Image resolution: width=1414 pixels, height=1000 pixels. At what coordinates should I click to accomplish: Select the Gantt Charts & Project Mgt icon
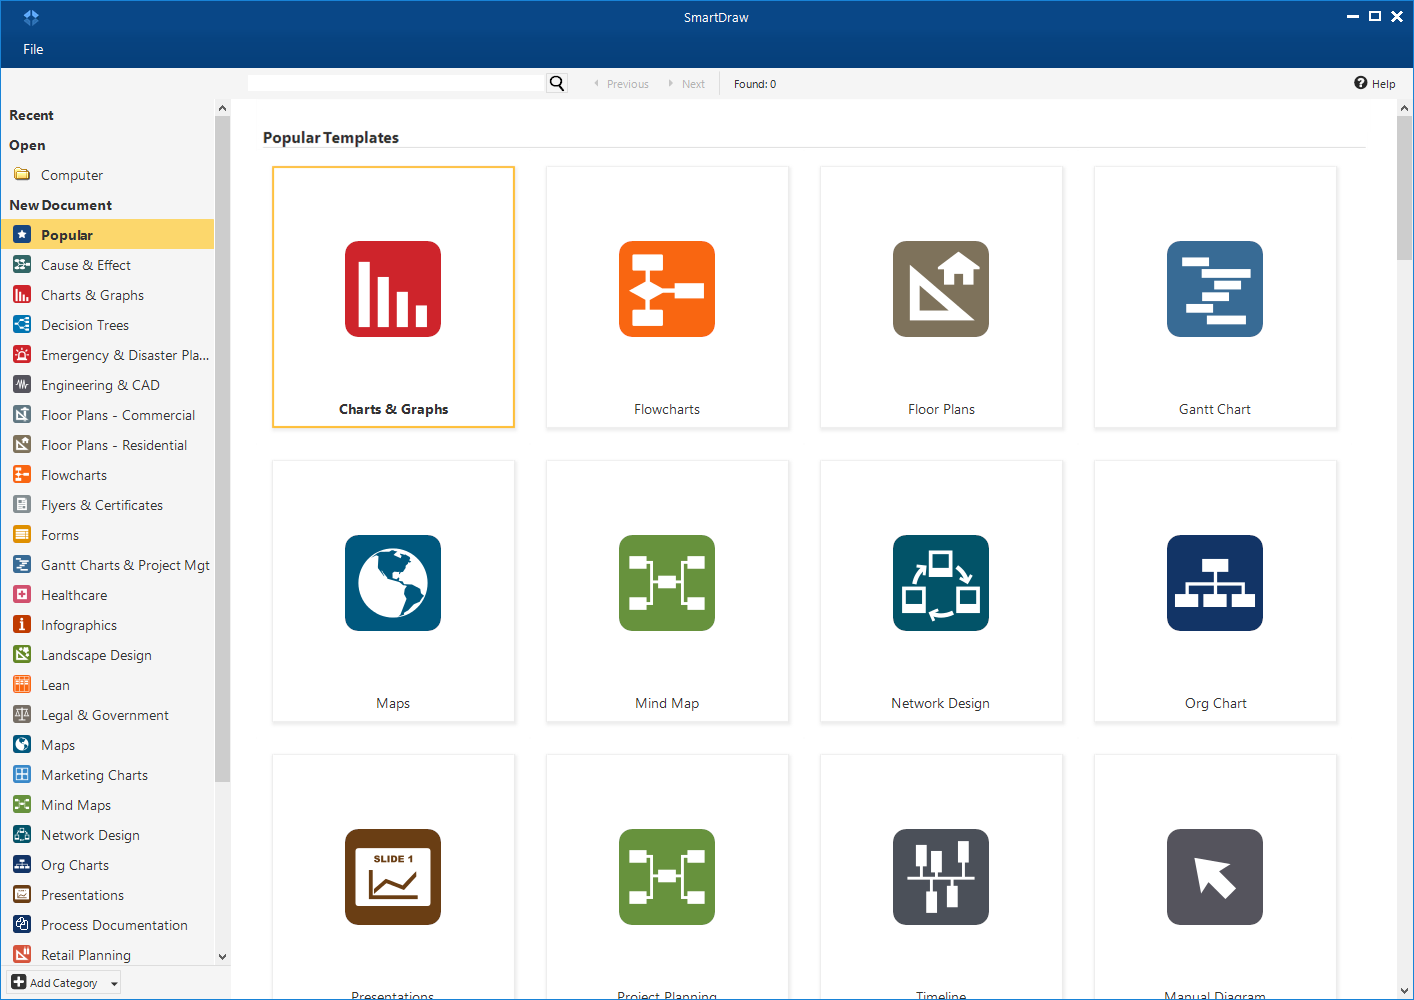[x=22, y=564]
